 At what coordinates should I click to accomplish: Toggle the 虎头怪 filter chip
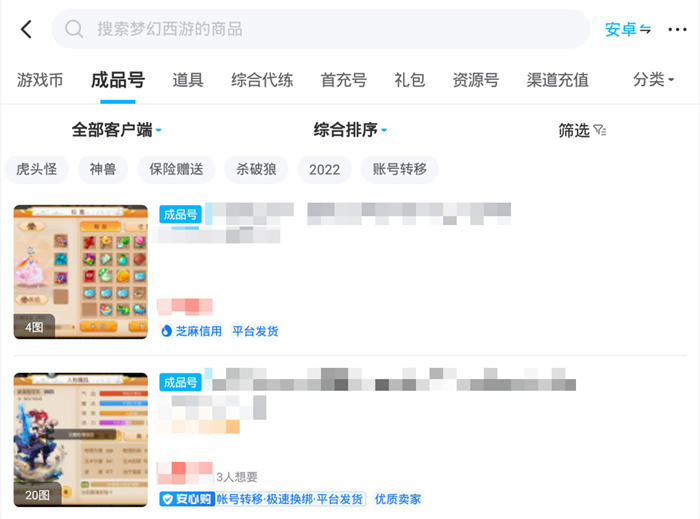click(37, 170)
